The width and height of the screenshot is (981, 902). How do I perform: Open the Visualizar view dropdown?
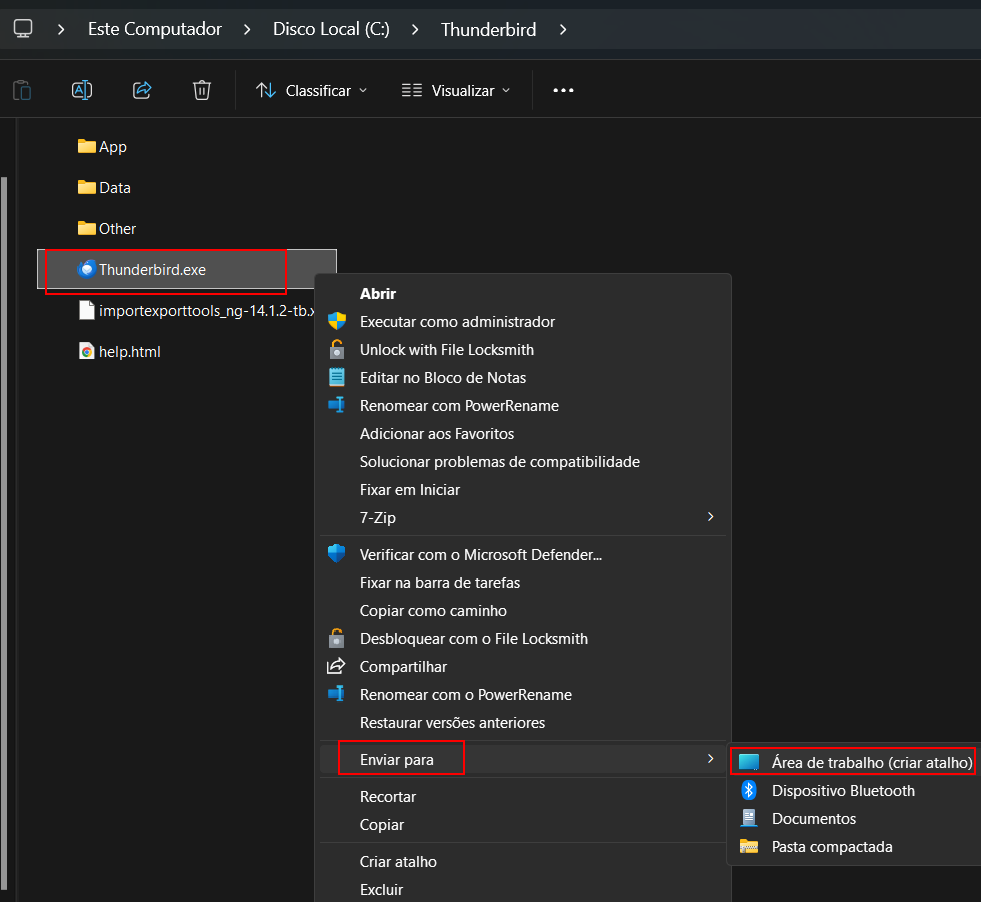[455, 91]
